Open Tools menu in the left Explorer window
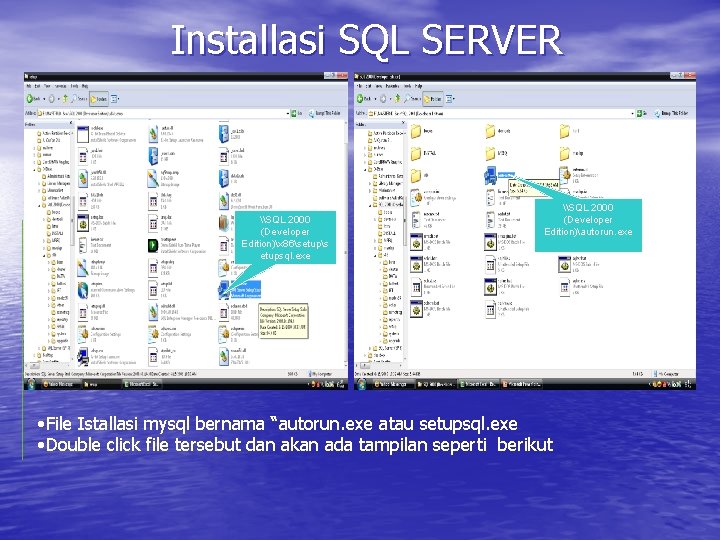The image size is (720, 540). (74, 86)
